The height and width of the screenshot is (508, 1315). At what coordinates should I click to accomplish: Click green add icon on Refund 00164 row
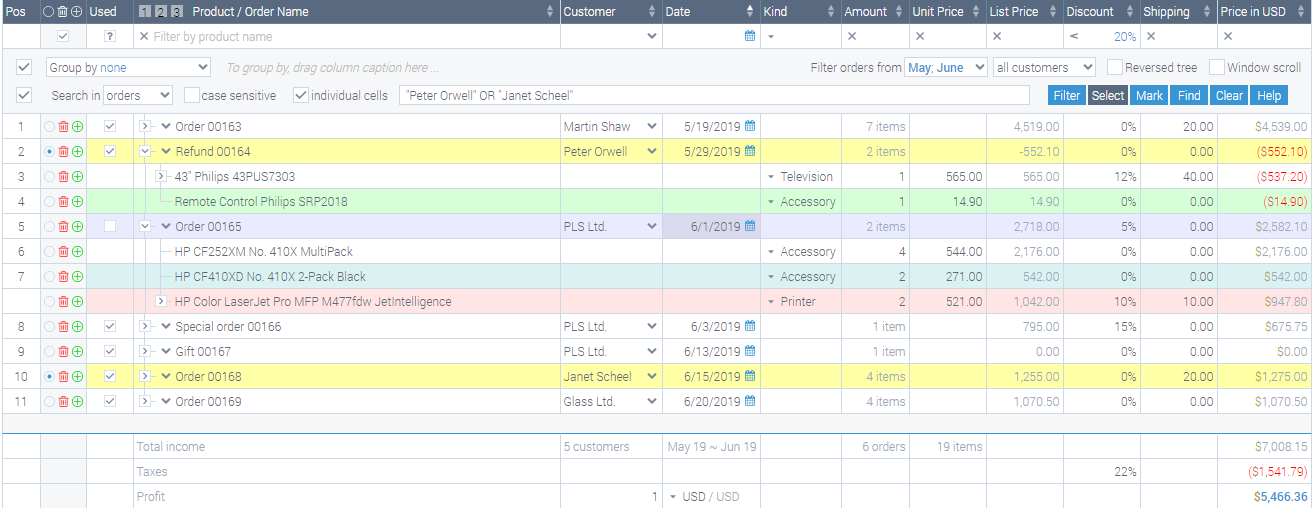tap(77, 152)
